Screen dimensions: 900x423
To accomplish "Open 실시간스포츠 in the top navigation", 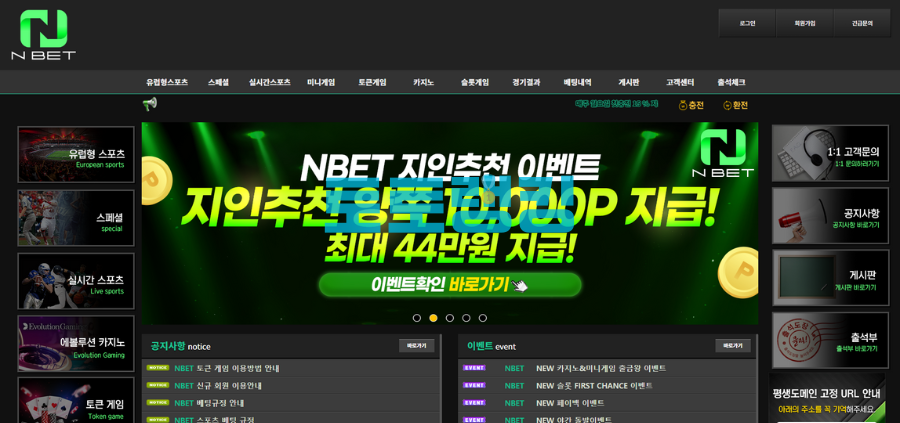I will tap(270, 82).
